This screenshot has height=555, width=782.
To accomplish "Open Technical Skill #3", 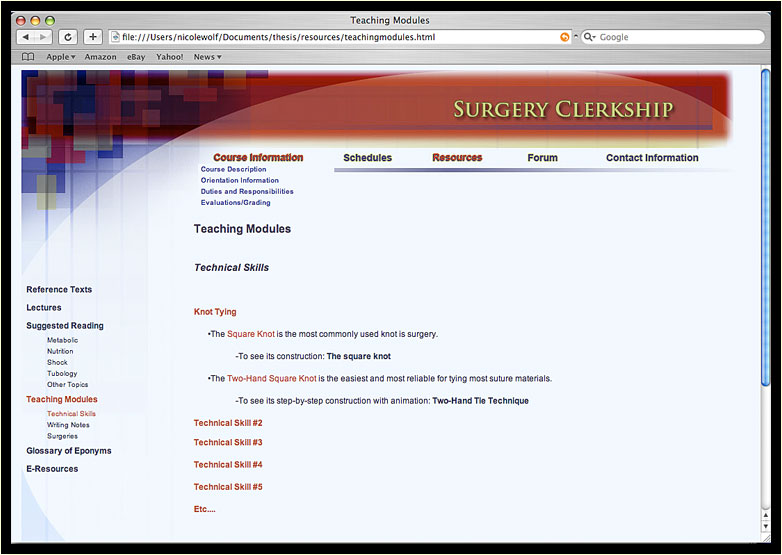I will pyautogui.click(x=228, y=442).
